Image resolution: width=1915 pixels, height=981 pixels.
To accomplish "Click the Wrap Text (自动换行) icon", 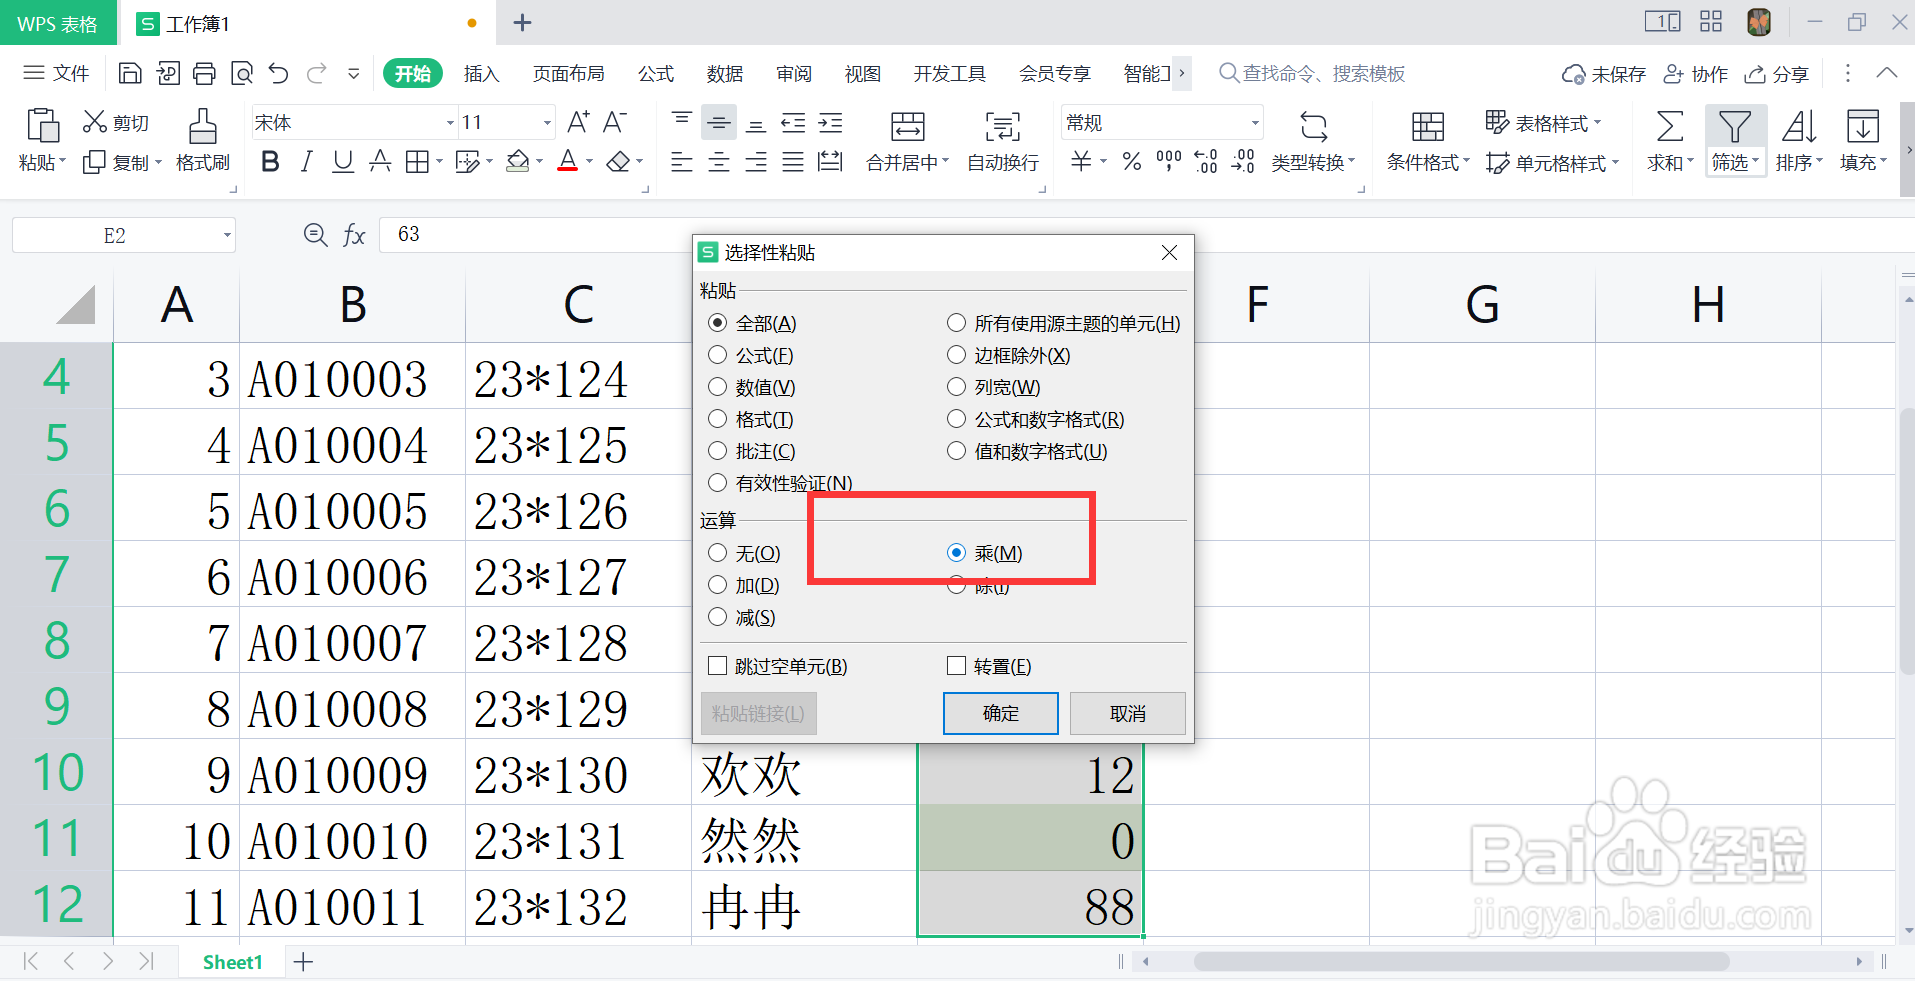I will pos(1003,127).
